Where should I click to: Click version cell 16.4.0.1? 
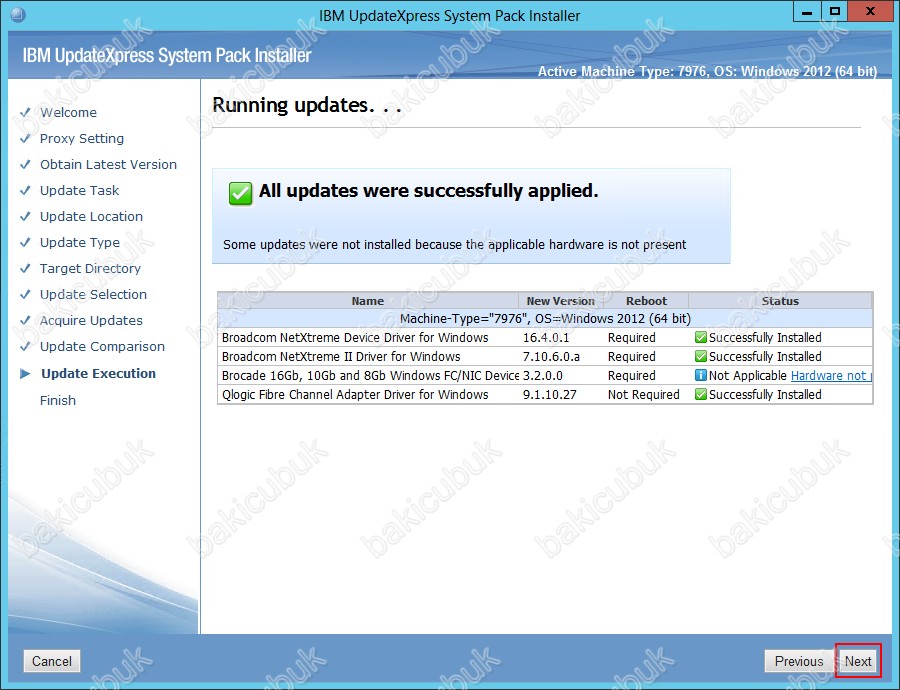coord(546,338)
